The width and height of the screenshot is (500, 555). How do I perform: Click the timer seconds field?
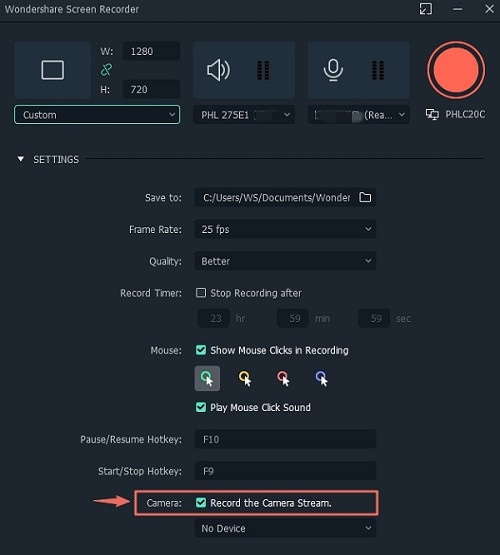click(x=374, y=318)
